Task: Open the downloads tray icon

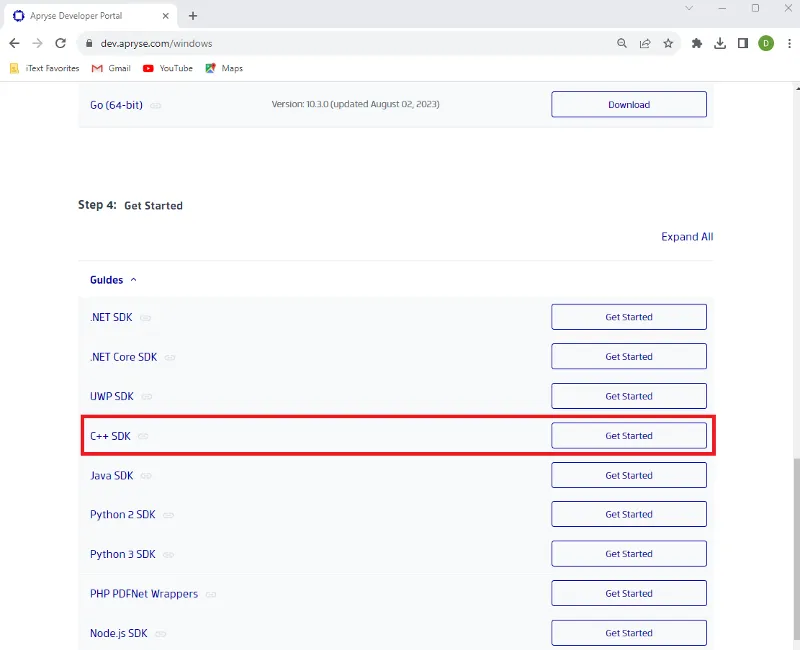Action: (x=720, y=43)
